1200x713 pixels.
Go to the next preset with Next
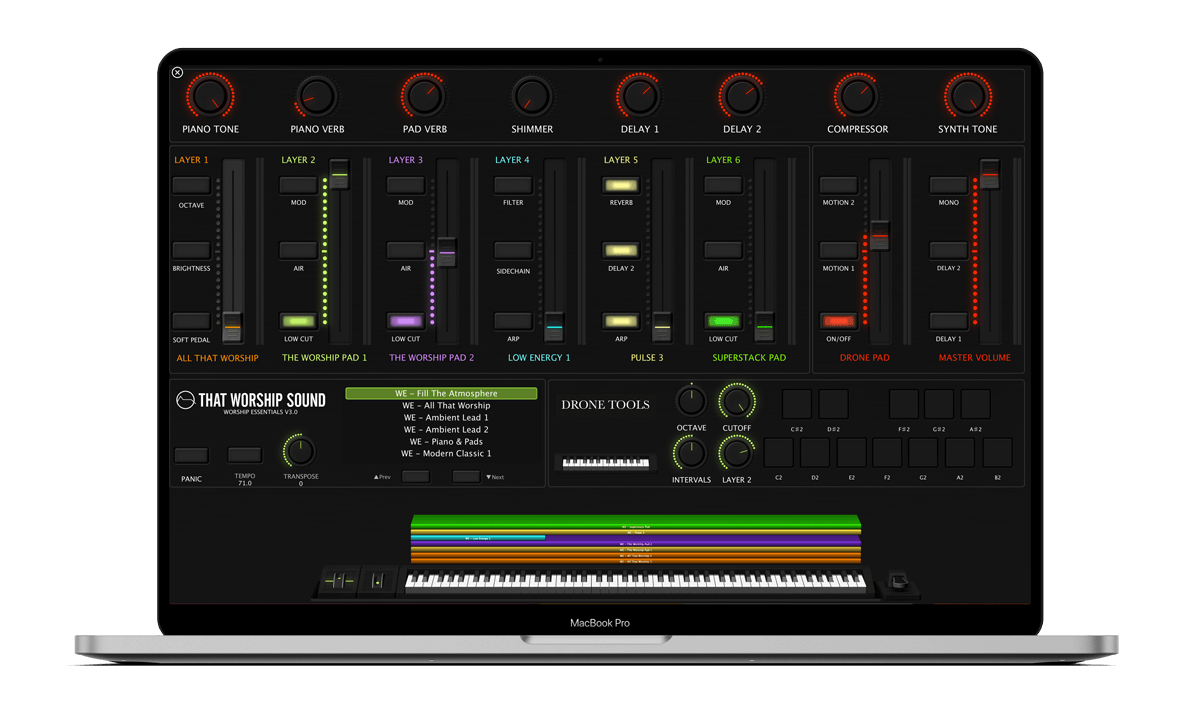(x=466, y=477)
